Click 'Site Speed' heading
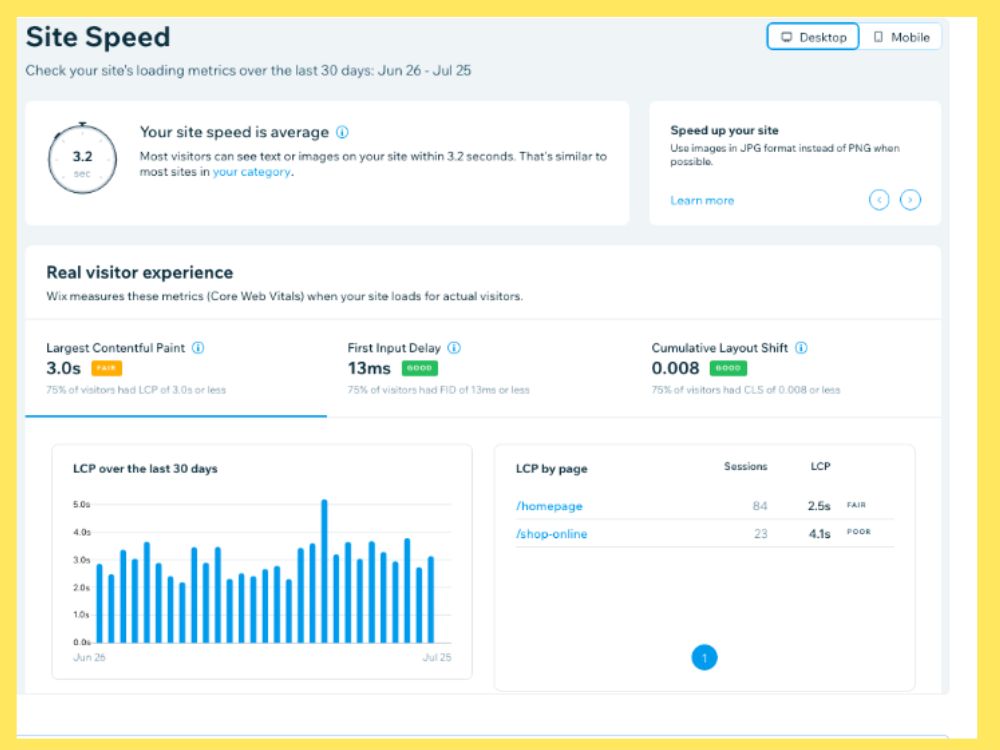Image resolution: width=1000 pixels, height=750 pixels. coord(98,37)
